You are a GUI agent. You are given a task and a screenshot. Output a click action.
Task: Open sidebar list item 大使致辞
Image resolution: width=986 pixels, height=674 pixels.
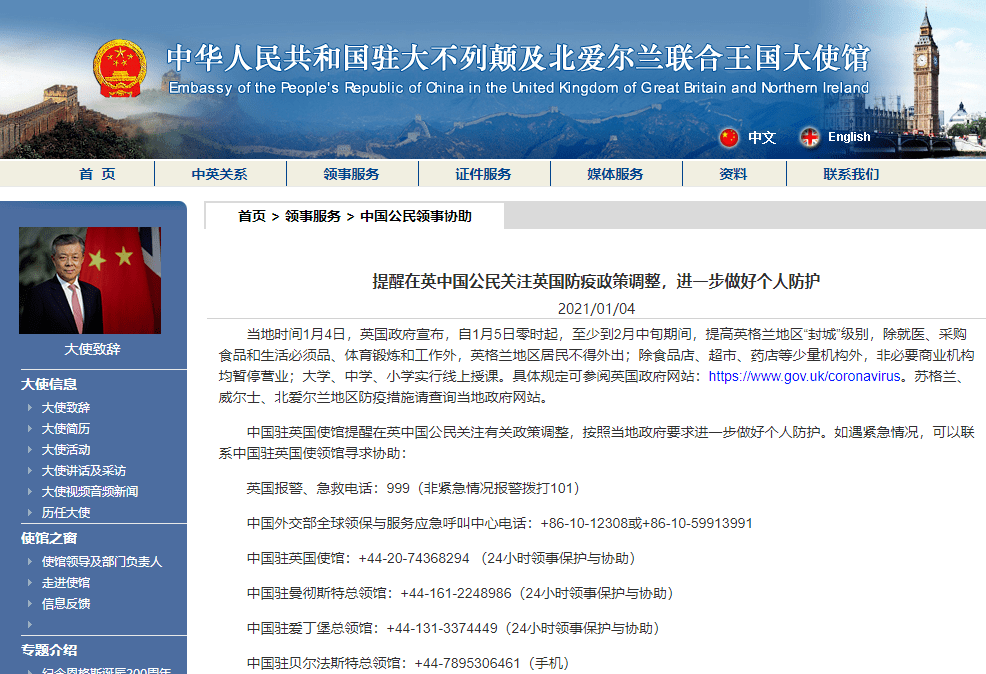[66, 407]
